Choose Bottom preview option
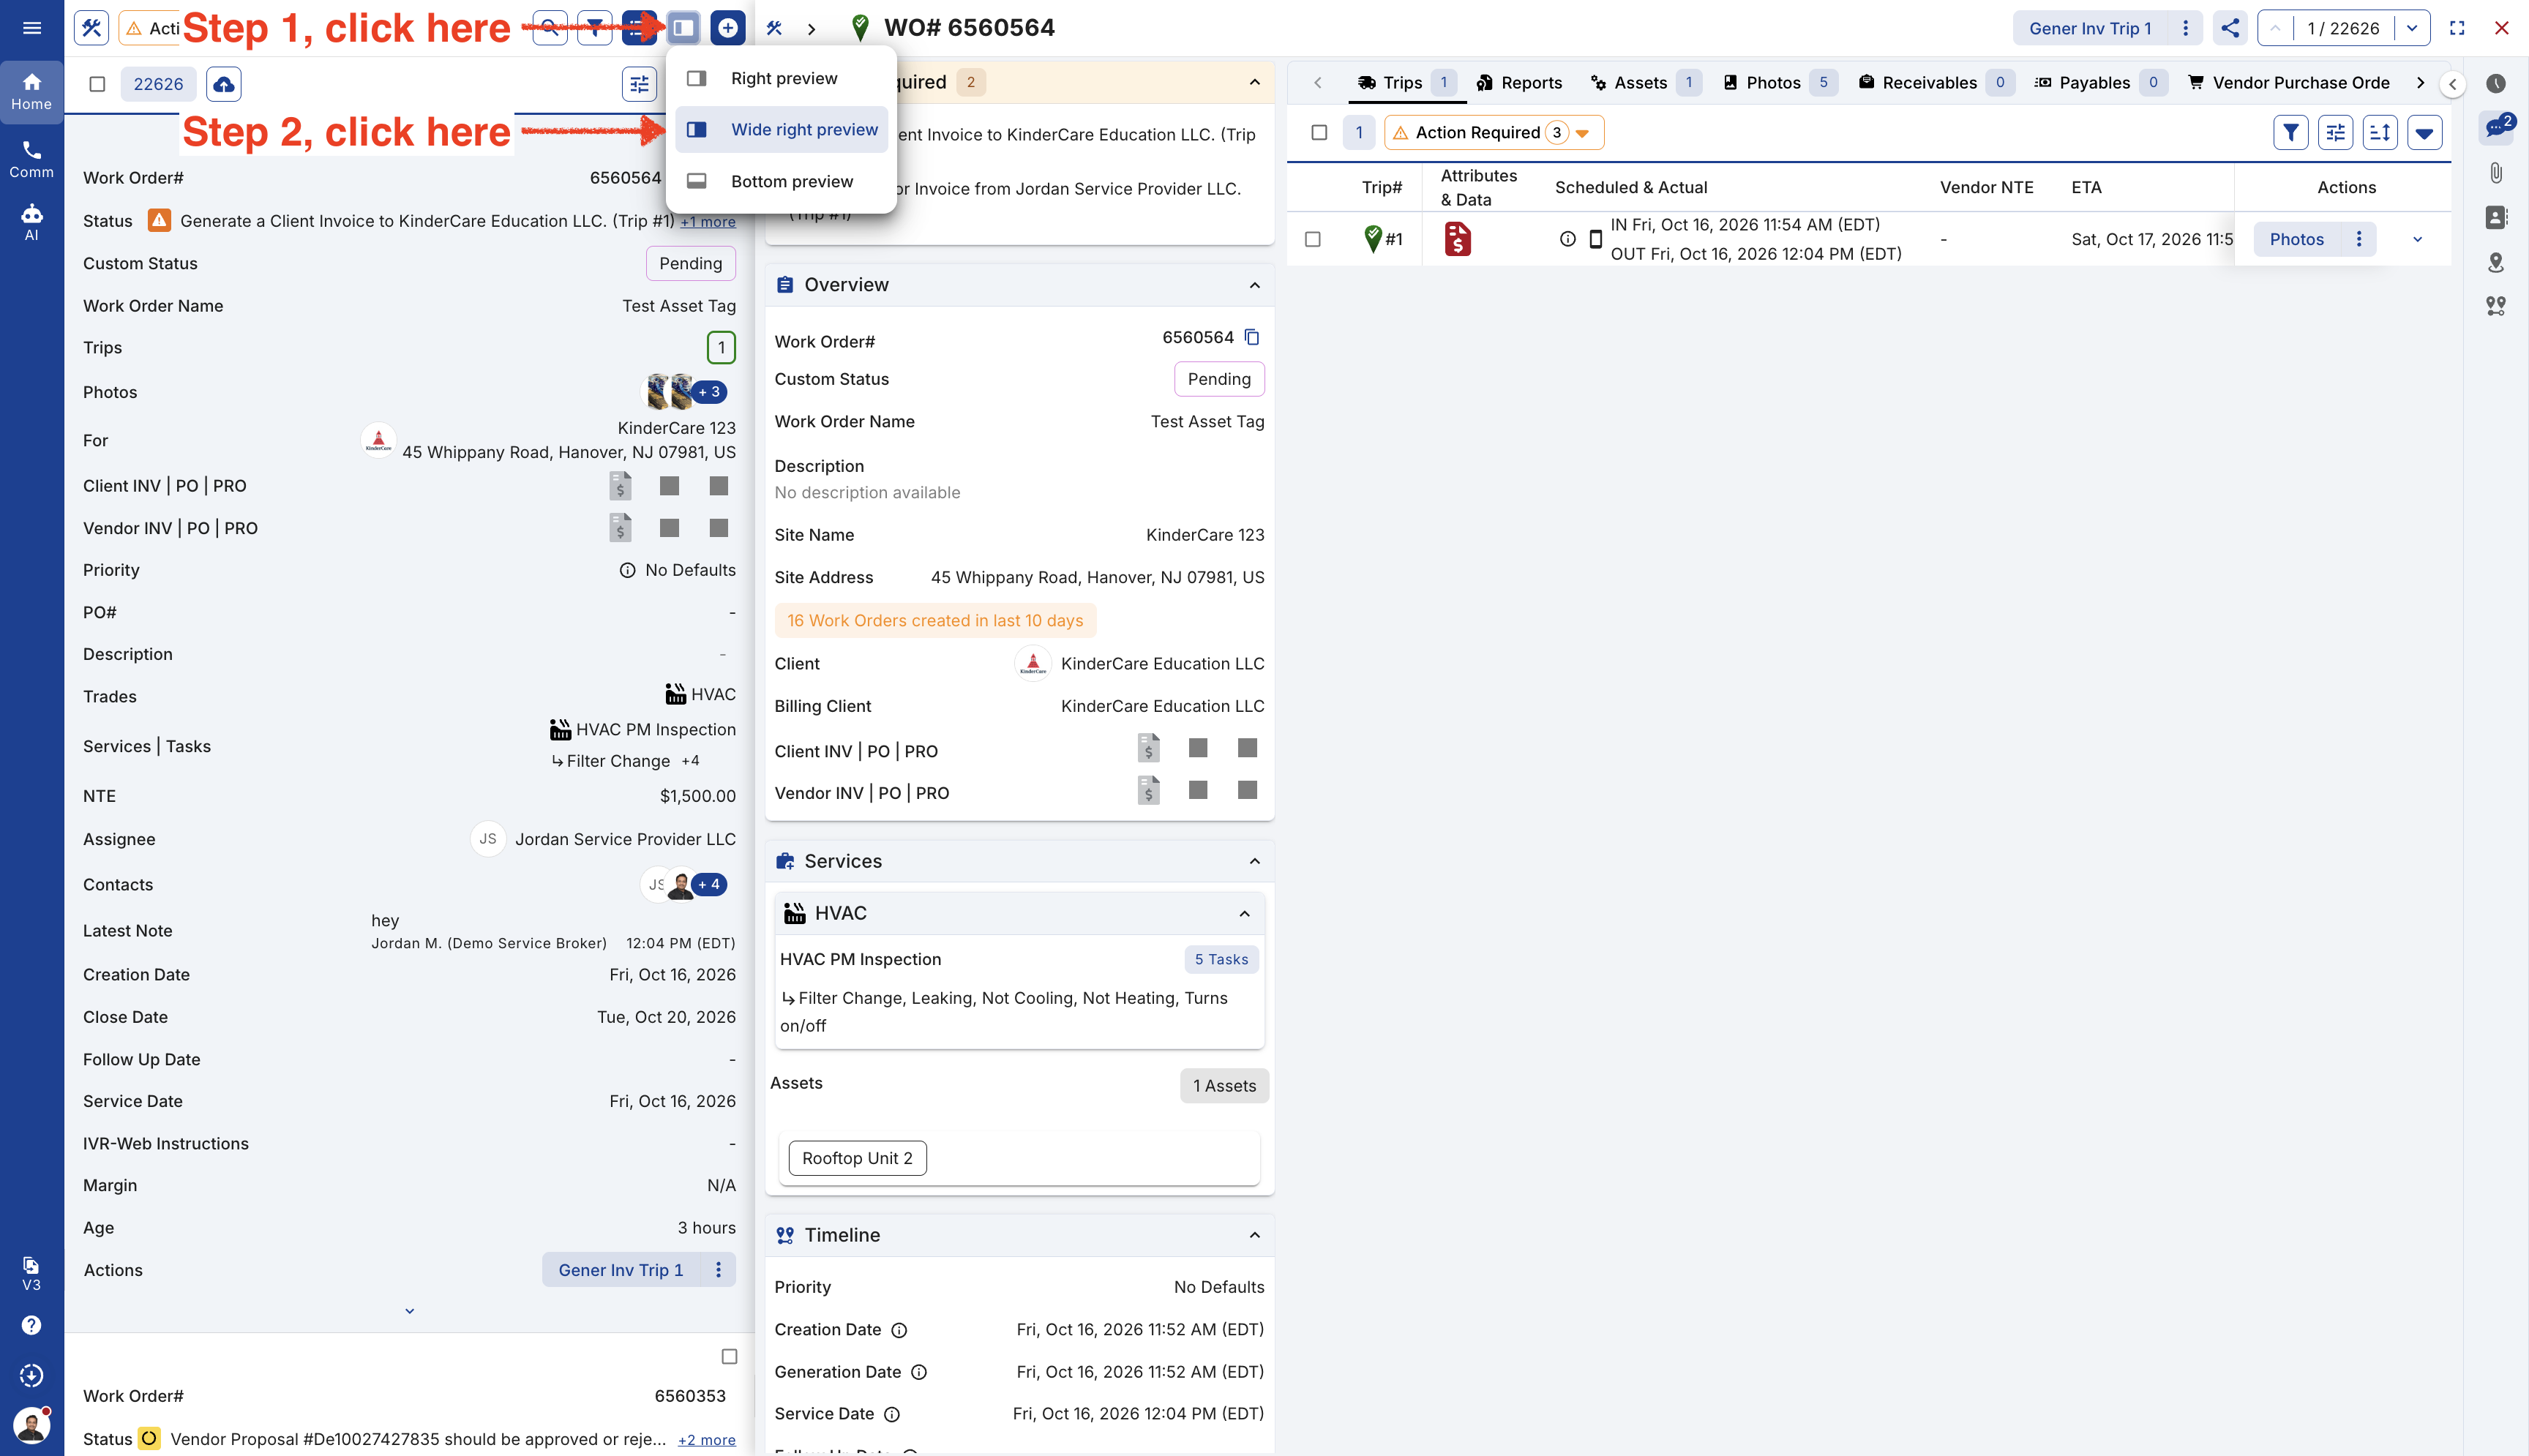The image size is (2529, 1456). point(781,181)
